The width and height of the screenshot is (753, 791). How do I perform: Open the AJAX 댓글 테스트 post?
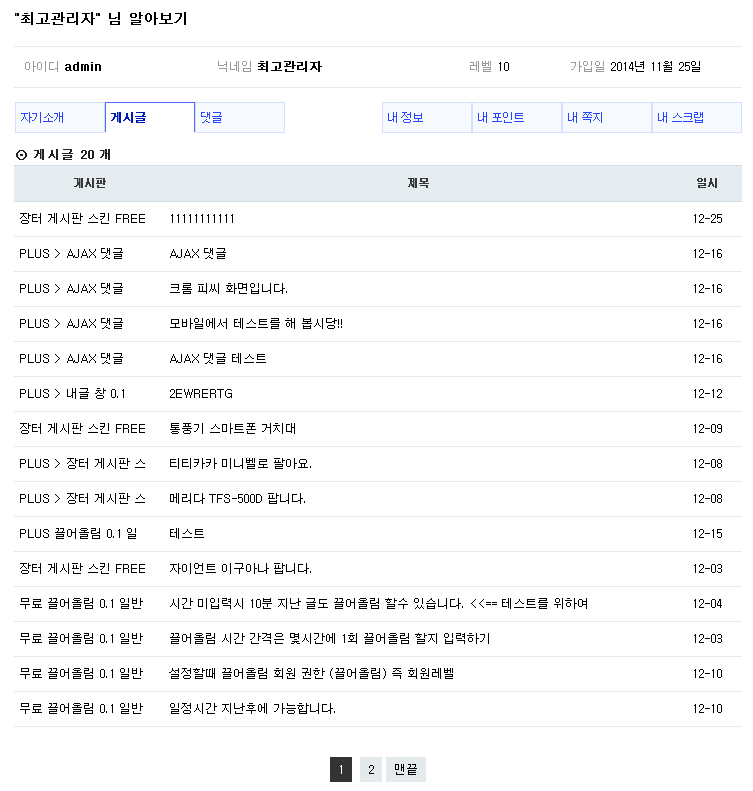pos(218,359)
